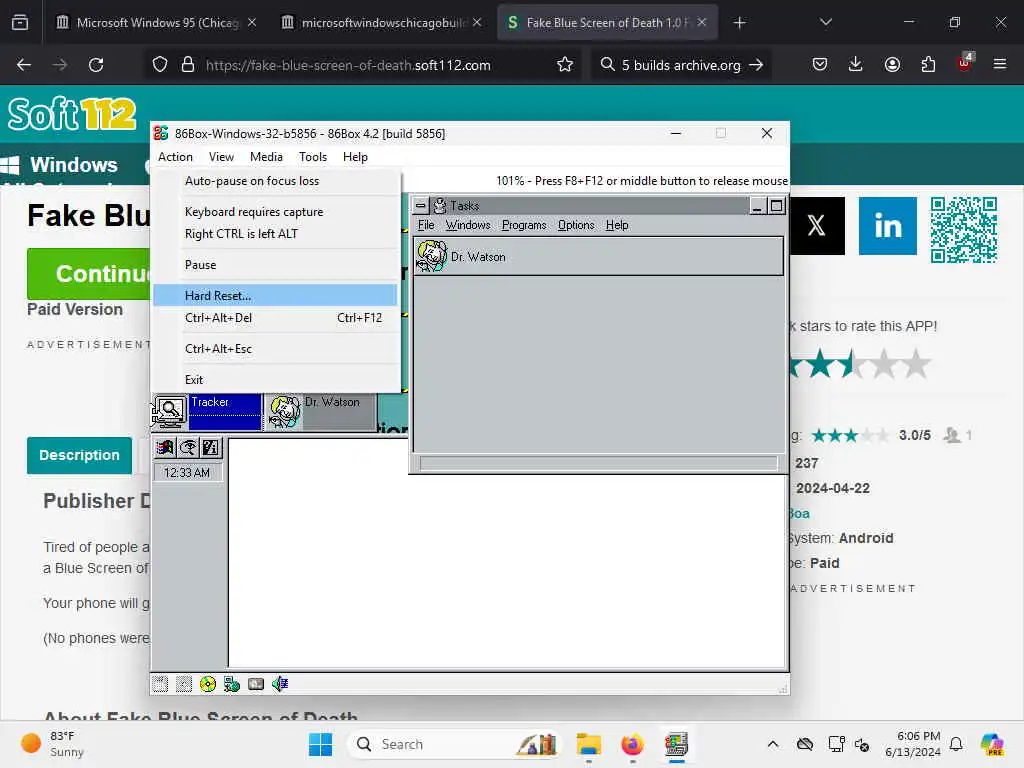1024x768 pixels.
Task: Select Hard Reset... from the Action menu
Action: (275, 295)
